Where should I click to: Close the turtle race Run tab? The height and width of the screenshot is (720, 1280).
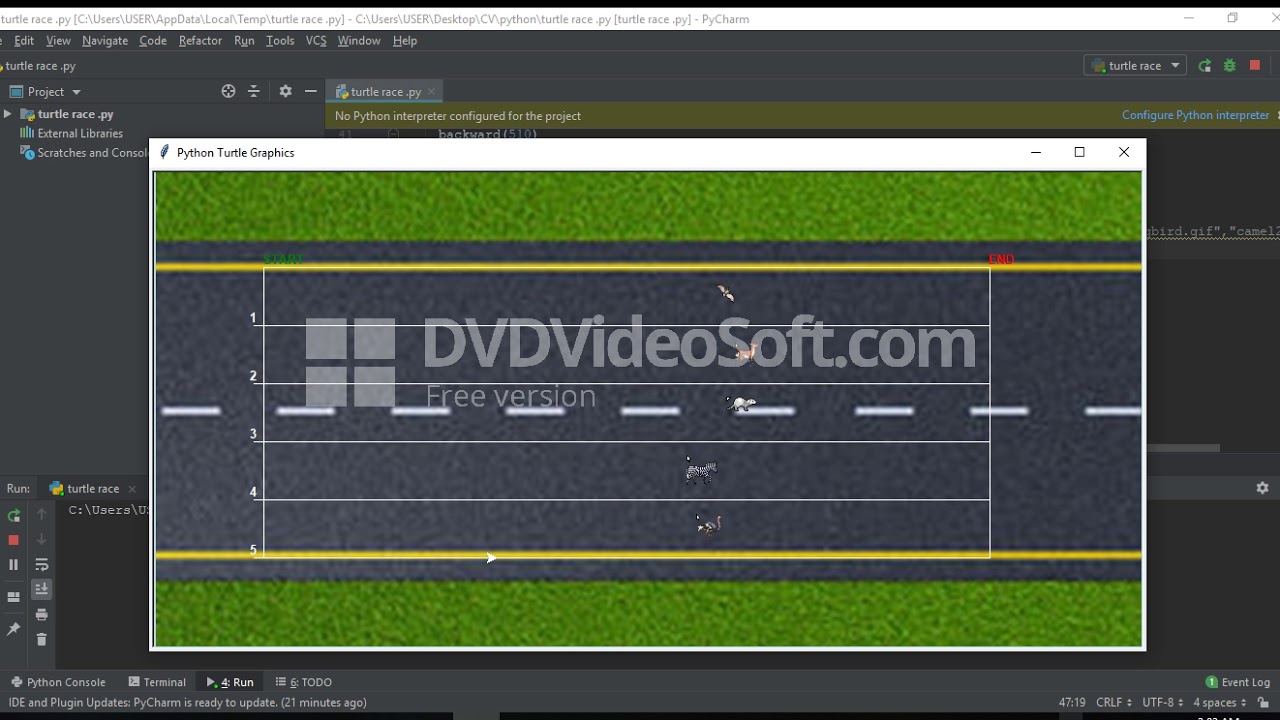pos(132,489)
